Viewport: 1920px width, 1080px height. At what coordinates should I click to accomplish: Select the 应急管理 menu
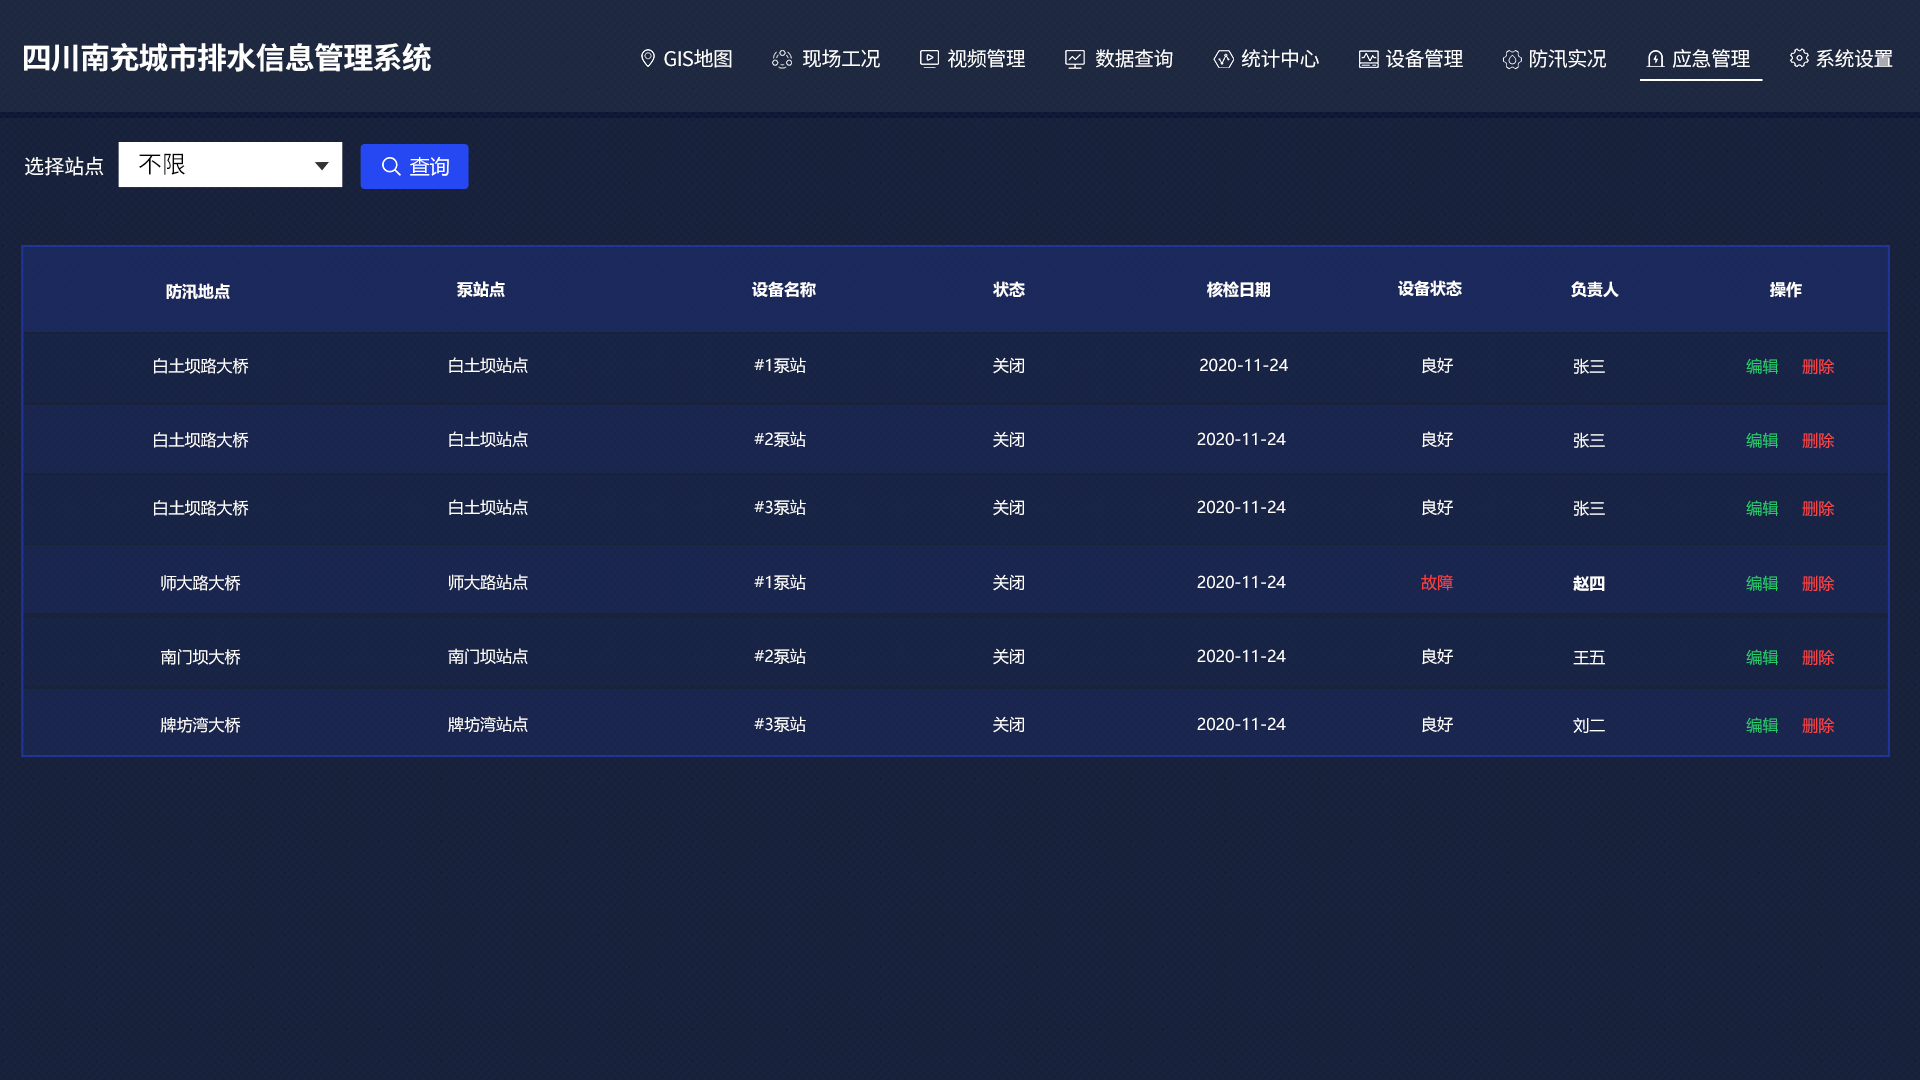(1699, 59)
